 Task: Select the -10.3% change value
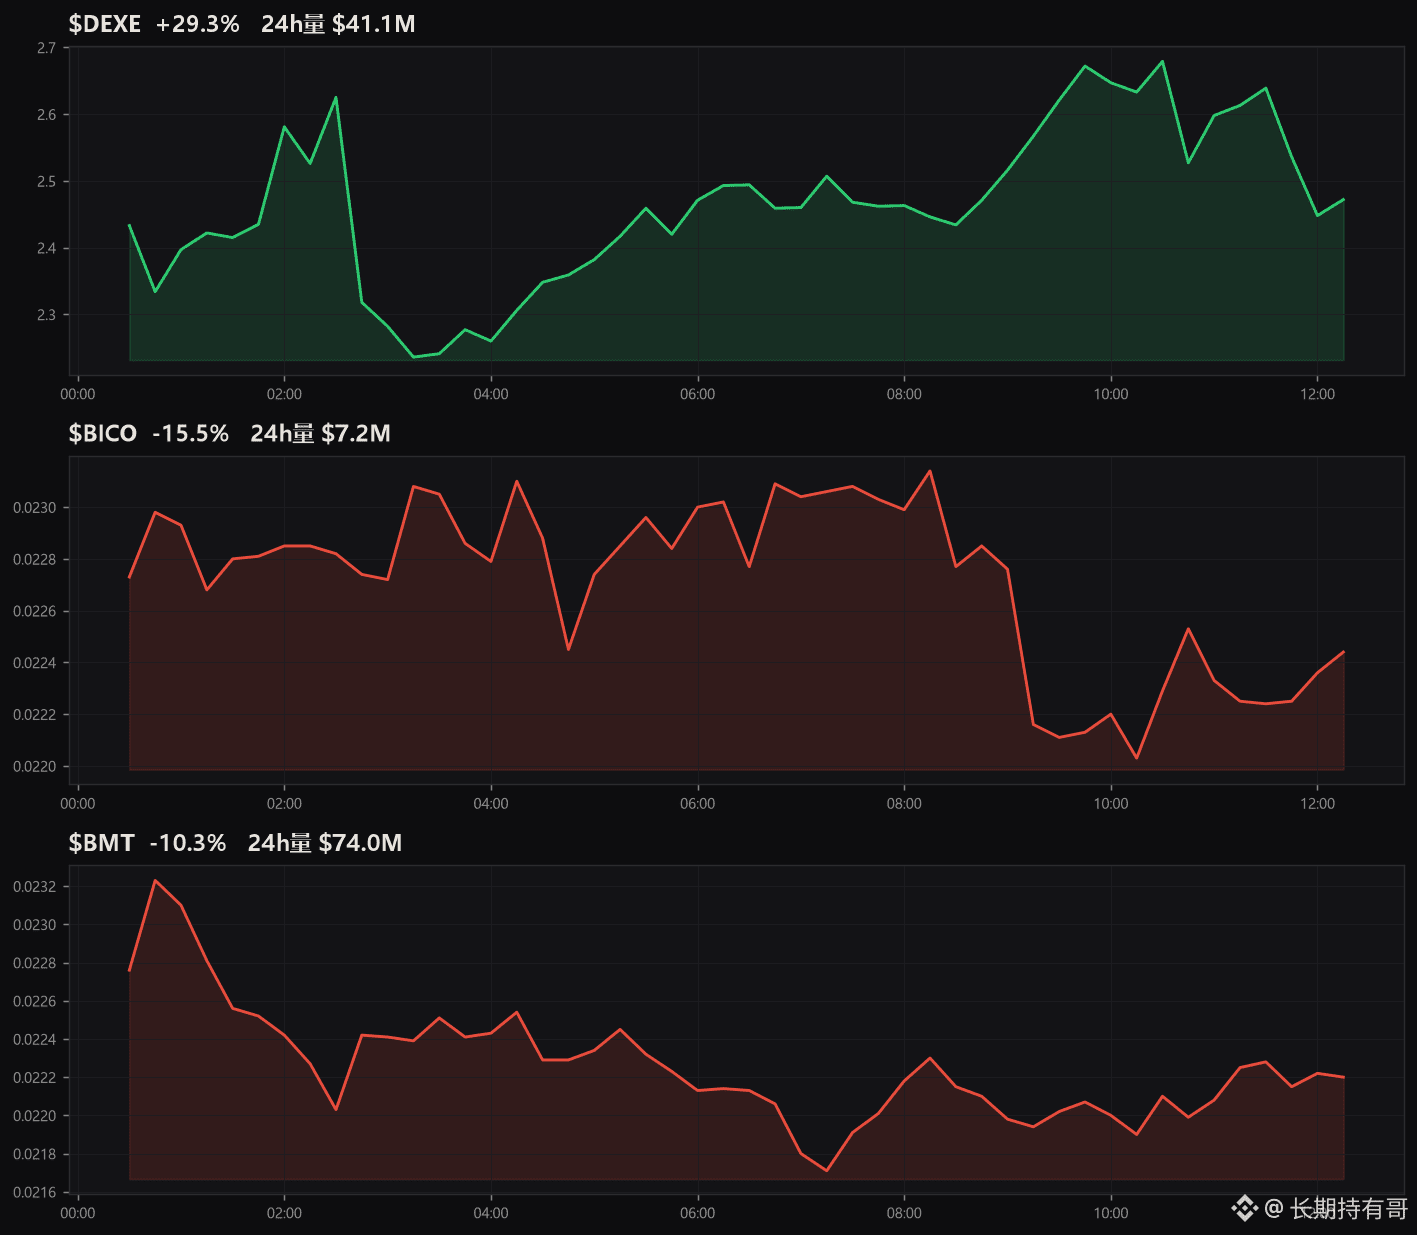(x=188, y=843)
